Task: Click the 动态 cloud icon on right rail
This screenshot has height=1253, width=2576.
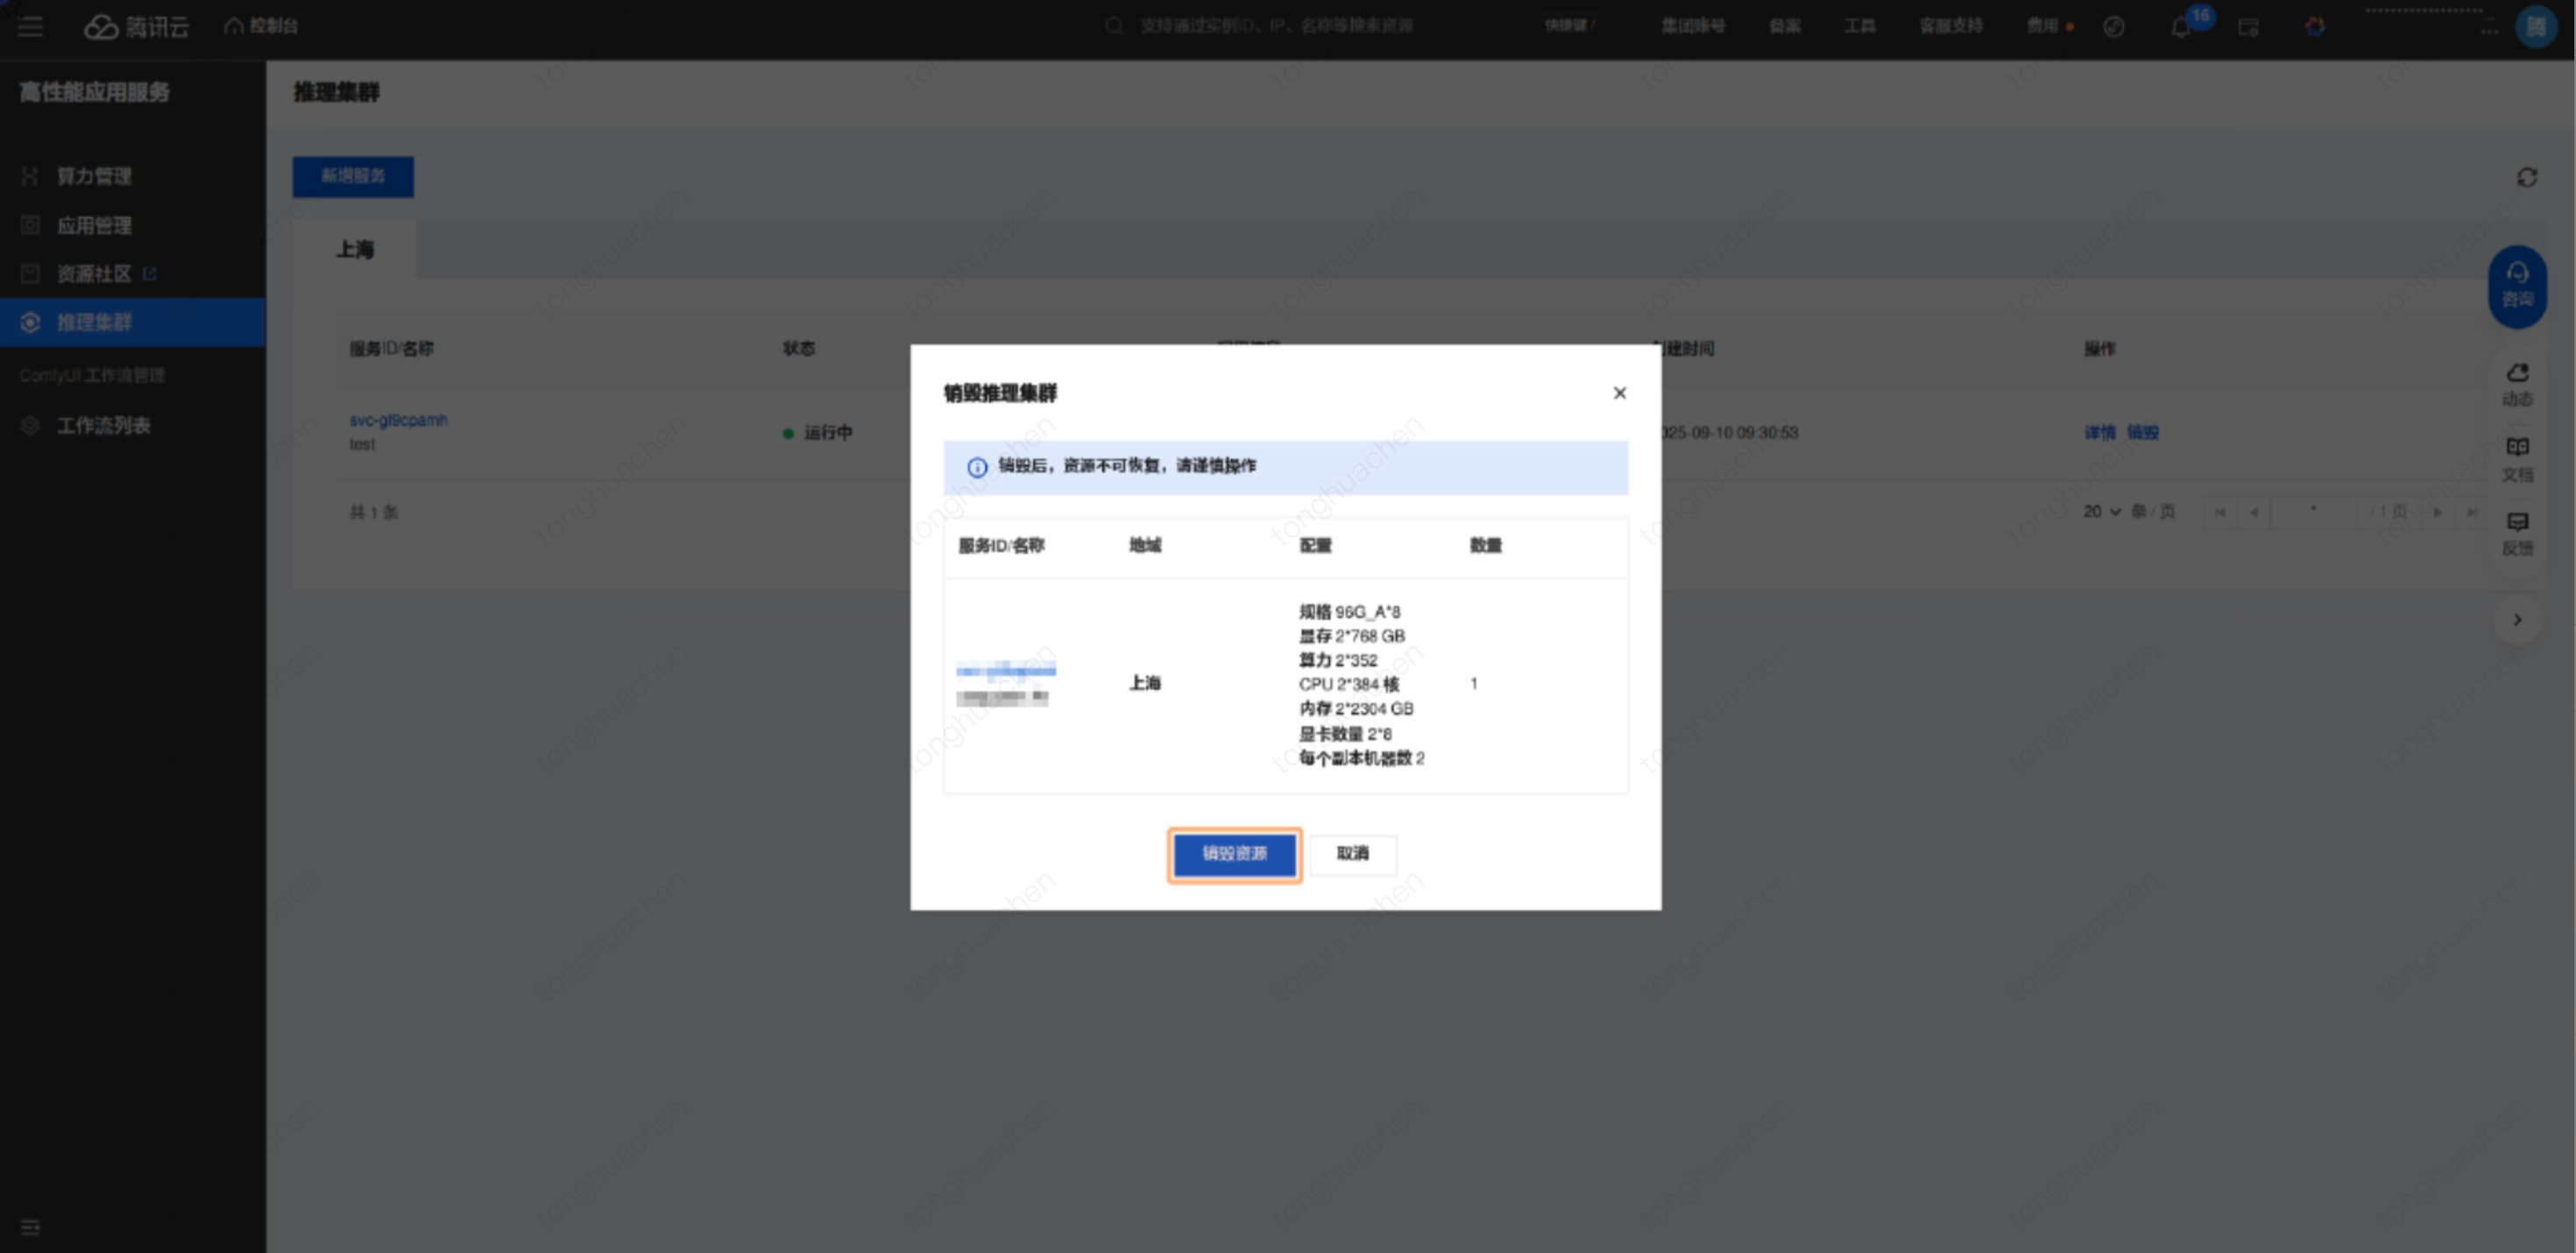Action: pyautogui.click(x=2517, y=383)
